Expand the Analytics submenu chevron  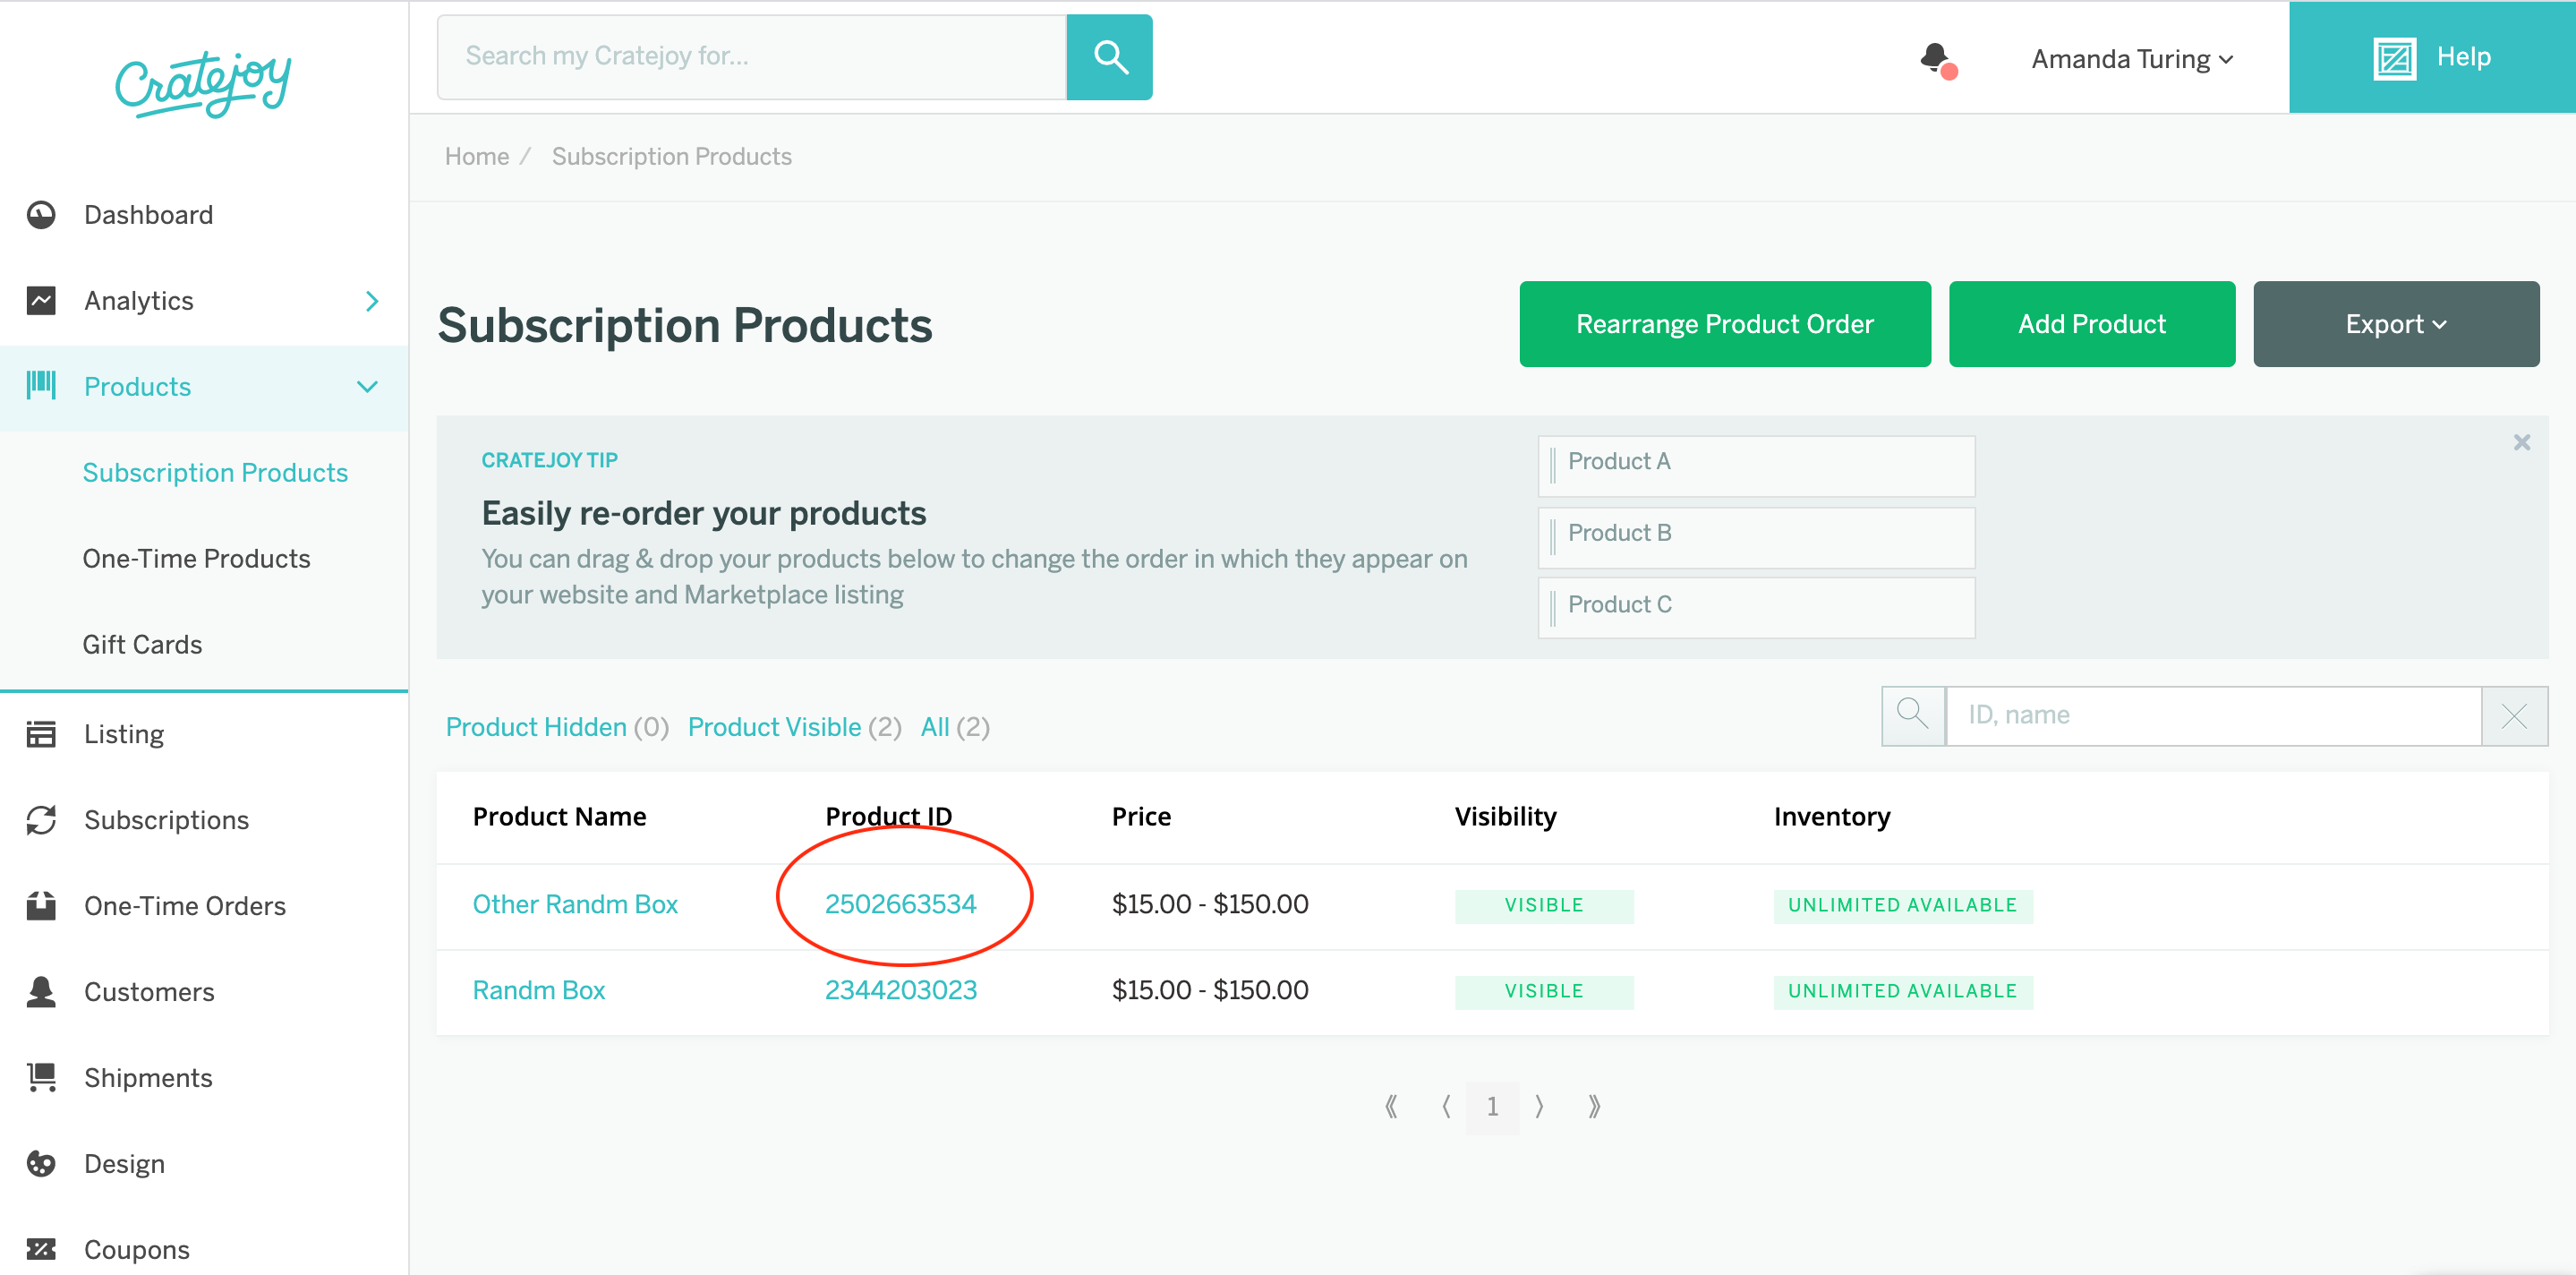pyautogui.click(x=372, y=301)
